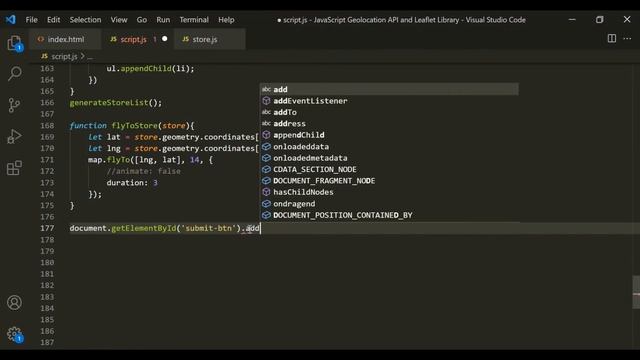
Task: Click line number 177 in the gutter
Action: point(47,228)
